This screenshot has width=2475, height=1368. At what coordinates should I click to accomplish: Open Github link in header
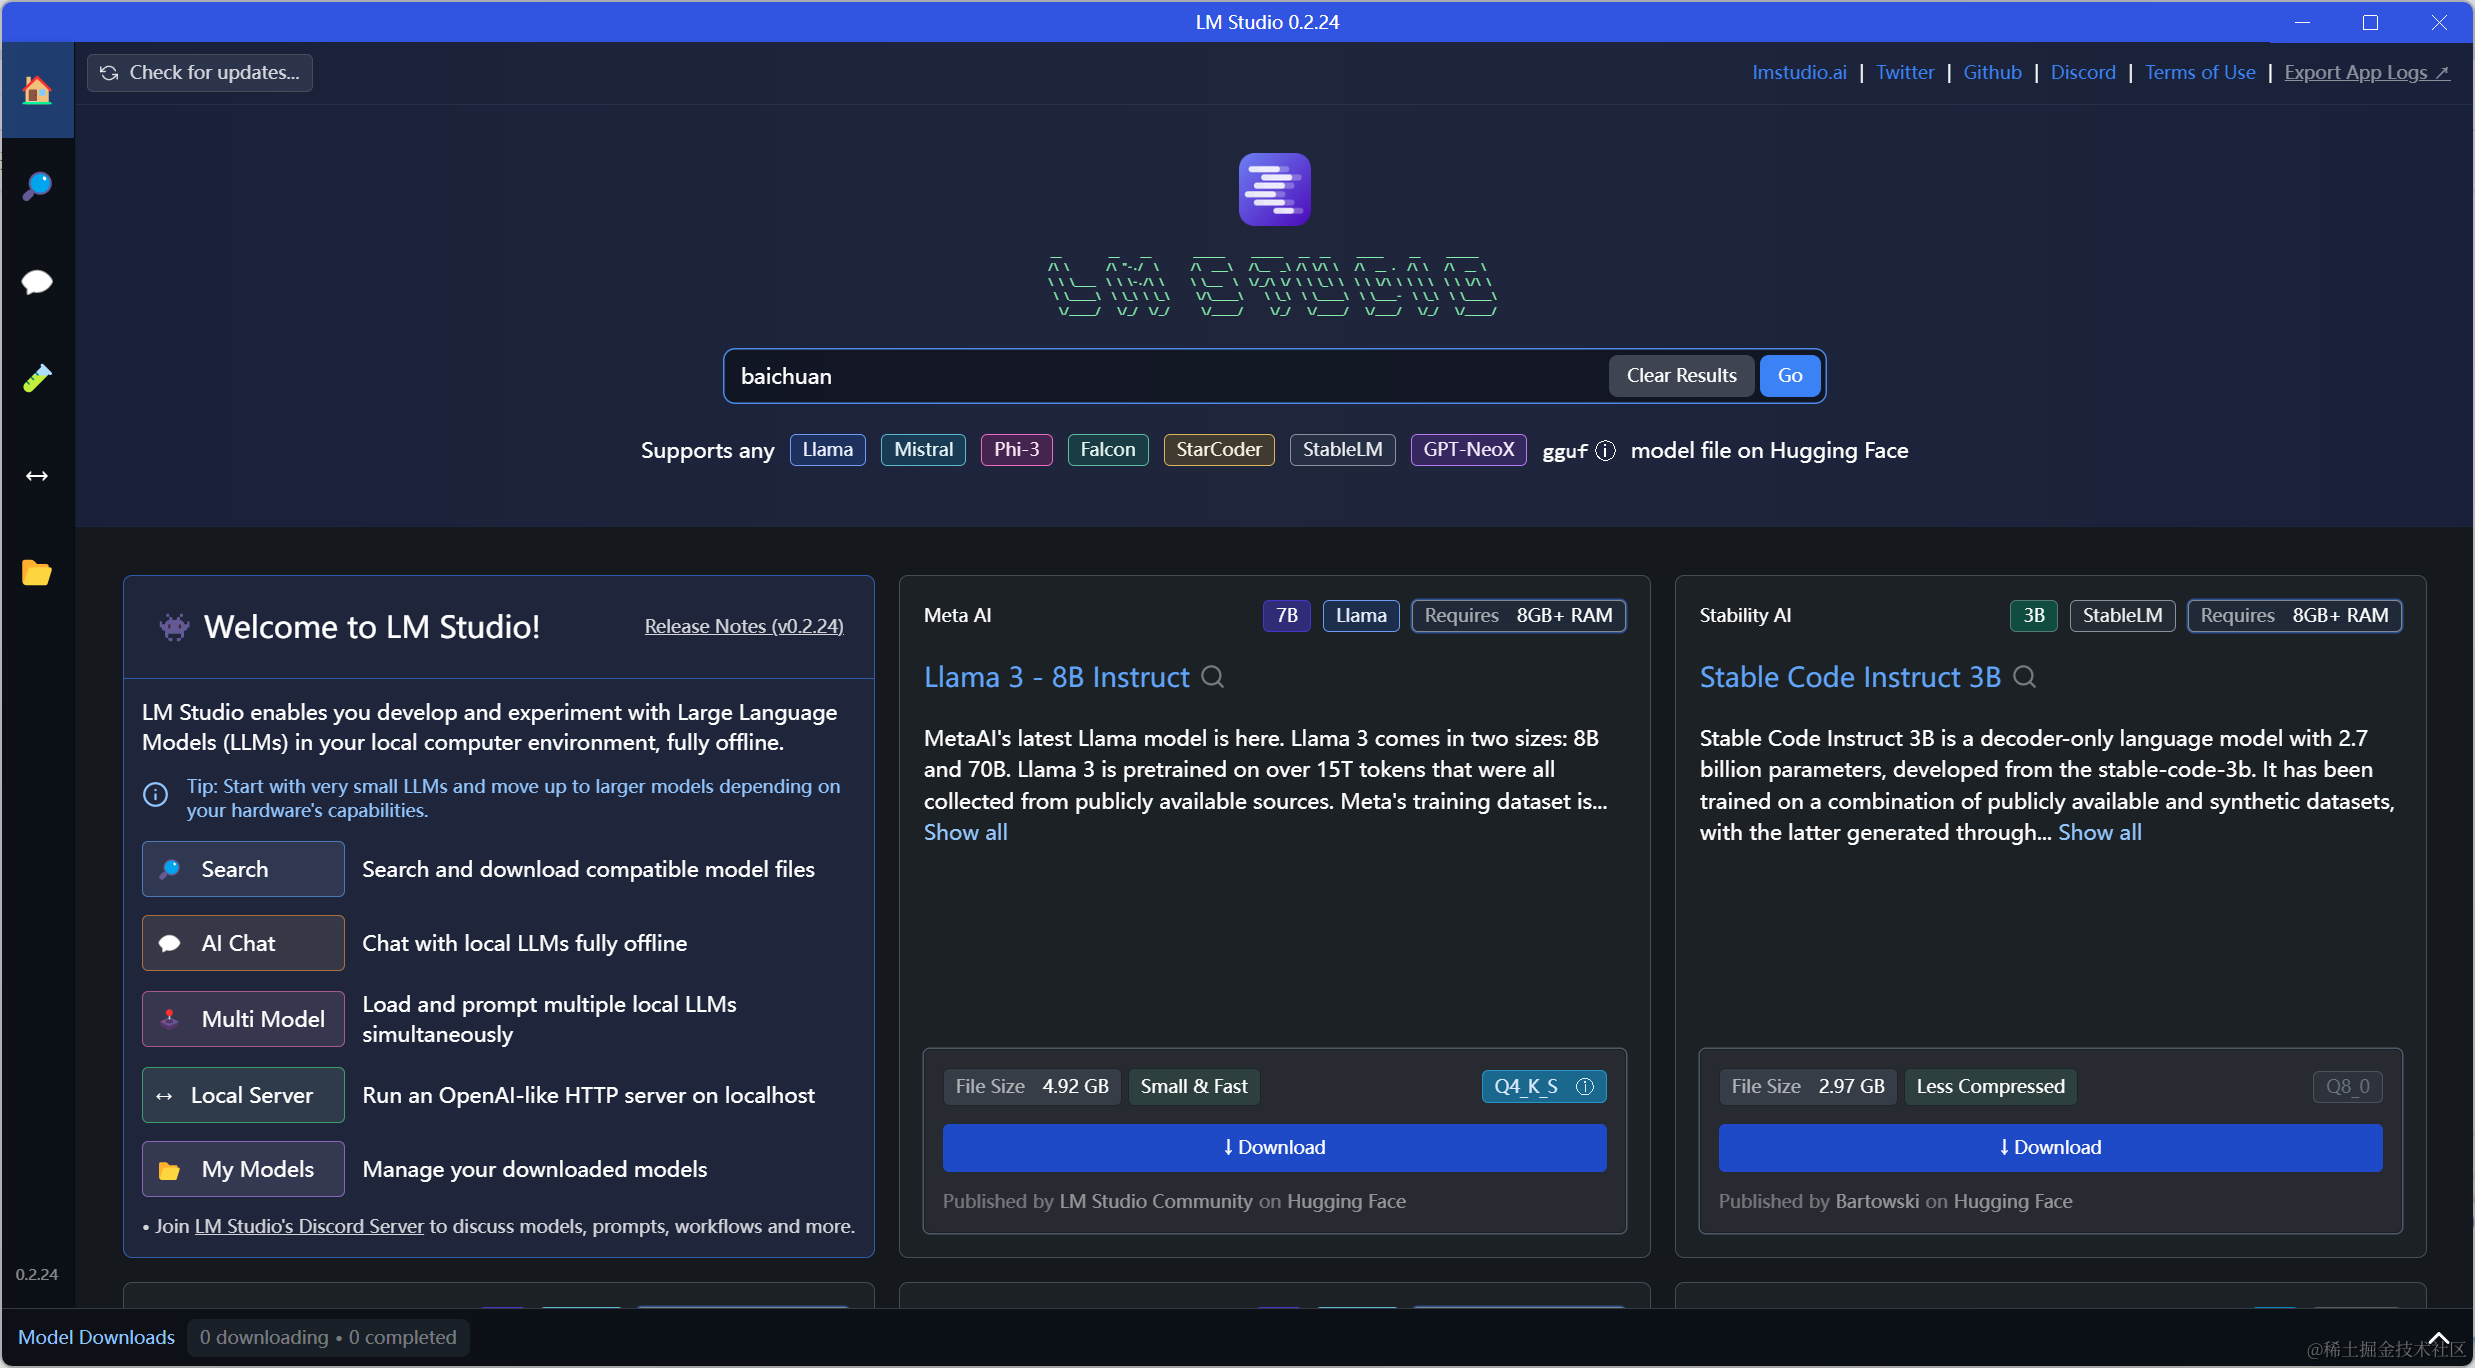[x=1992, y=73]
